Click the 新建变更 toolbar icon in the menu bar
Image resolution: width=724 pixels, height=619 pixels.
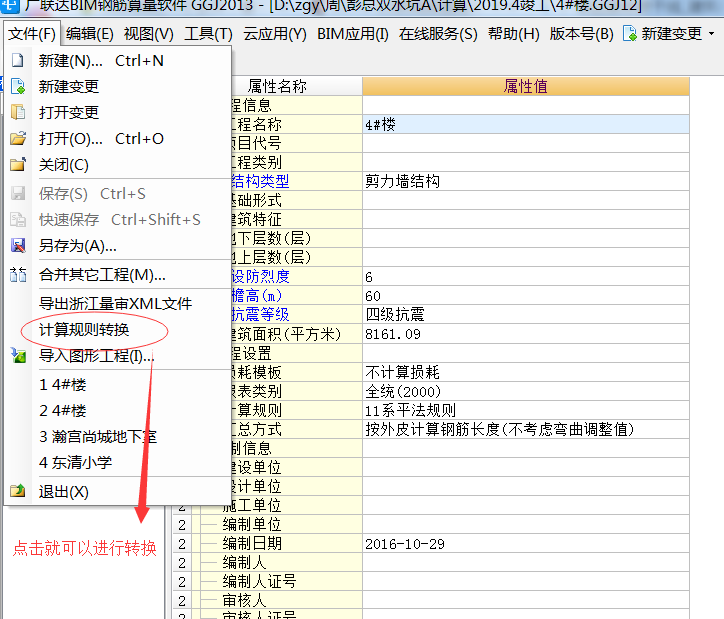click(630, 33)
